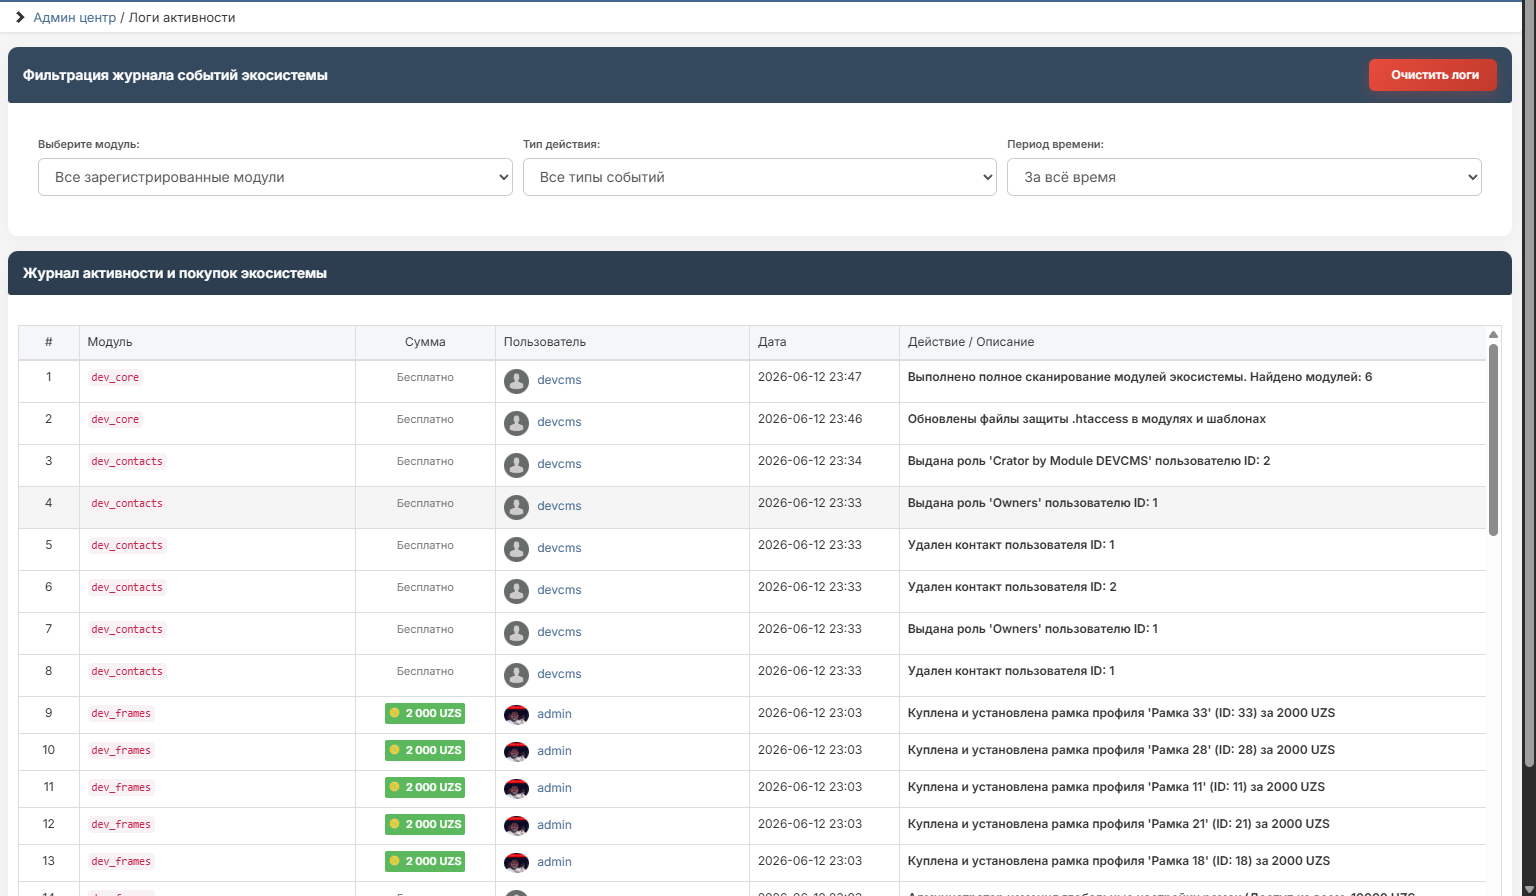
Task: Expand the time period dropdown
Action: pos(1244,177)
